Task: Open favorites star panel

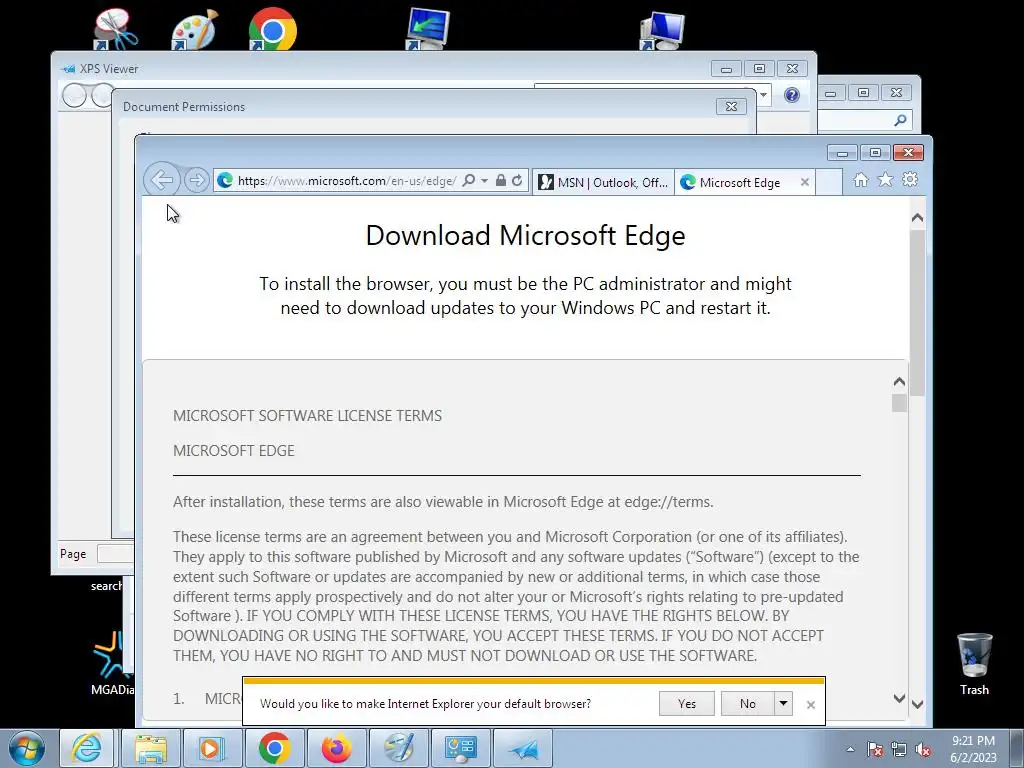Action: pos(885,180)
